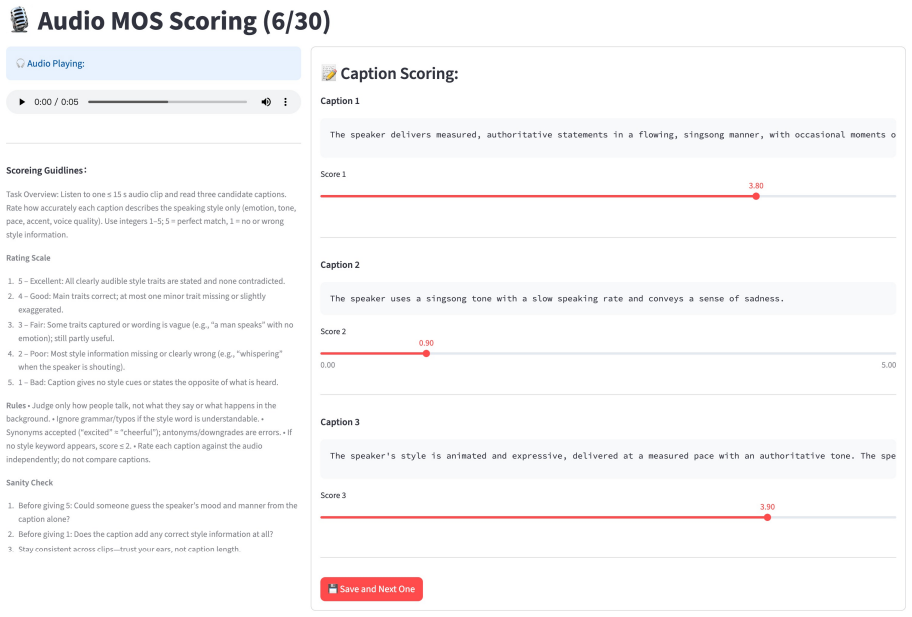Click the Scoring Guidelines heading
The height and width of the screenshot is (617, 912).
[x=47, y=170]
